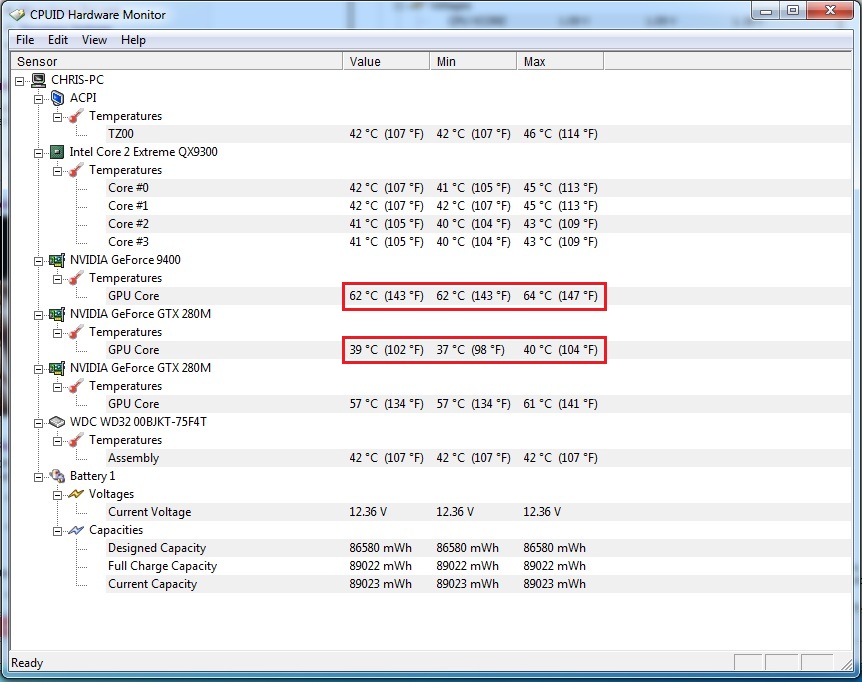
Task: Click the thermometer icon under WDC WD32
Action: (76, 440)
